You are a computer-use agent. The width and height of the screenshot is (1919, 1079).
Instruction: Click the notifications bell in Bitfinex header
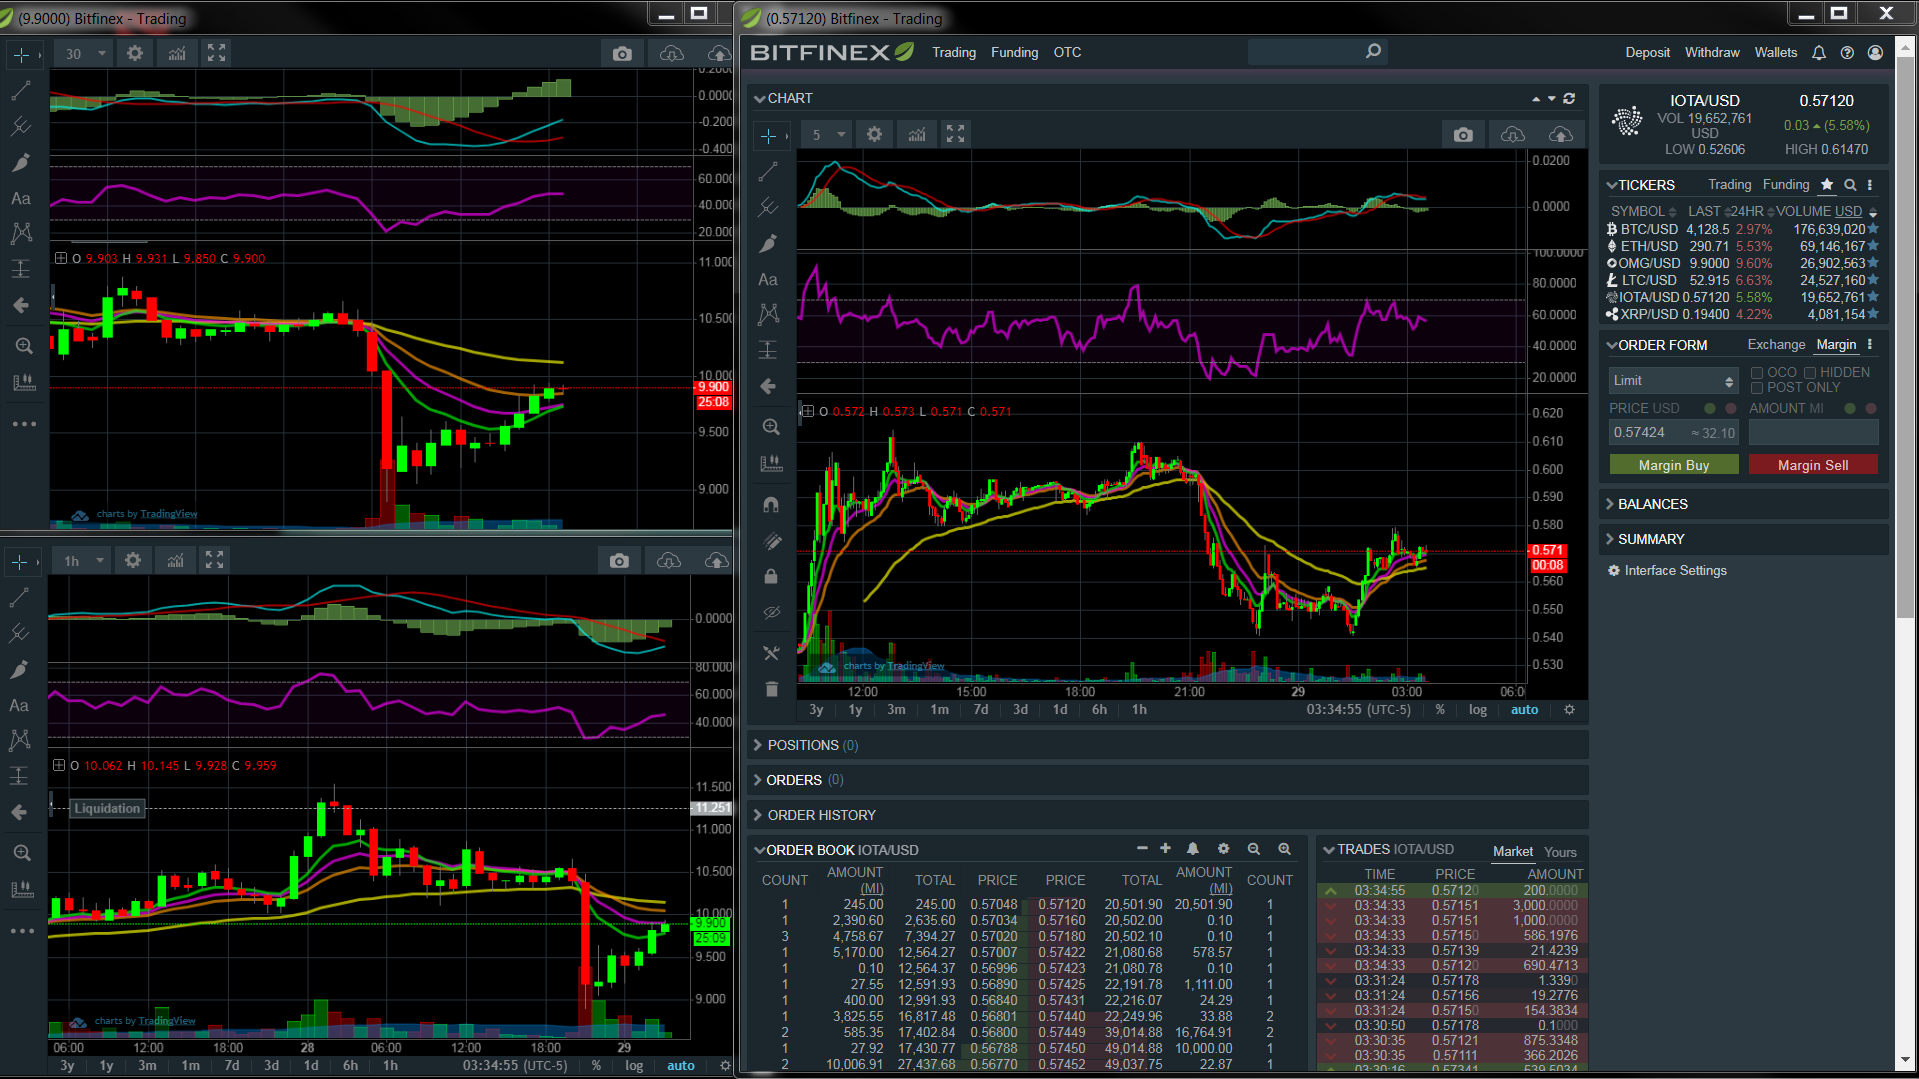click(x=1818, y=52)
